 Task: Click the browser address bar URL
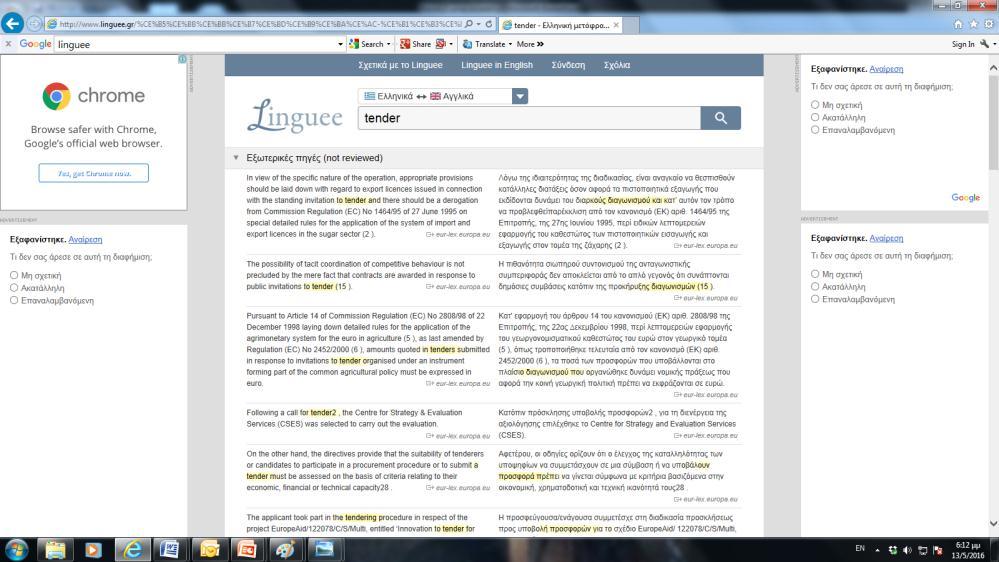point(261,24)
